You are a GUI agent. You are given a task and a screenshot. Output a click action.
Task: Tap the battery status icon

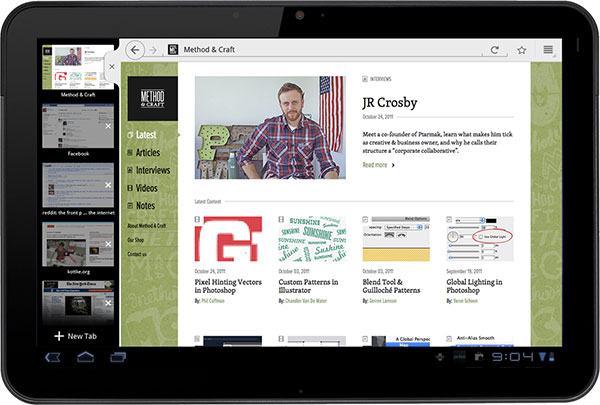[x=551, y=357]
